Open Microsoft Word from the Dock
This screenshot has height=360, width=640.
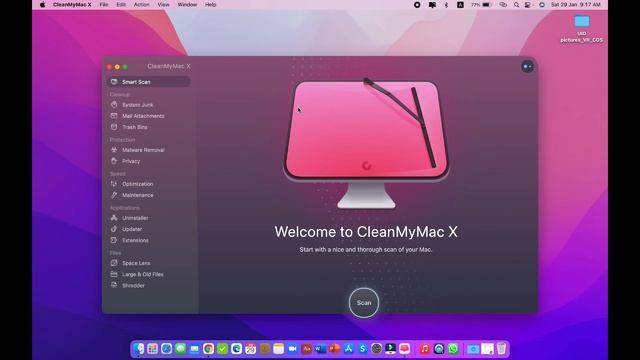click(x=320, y=349)
